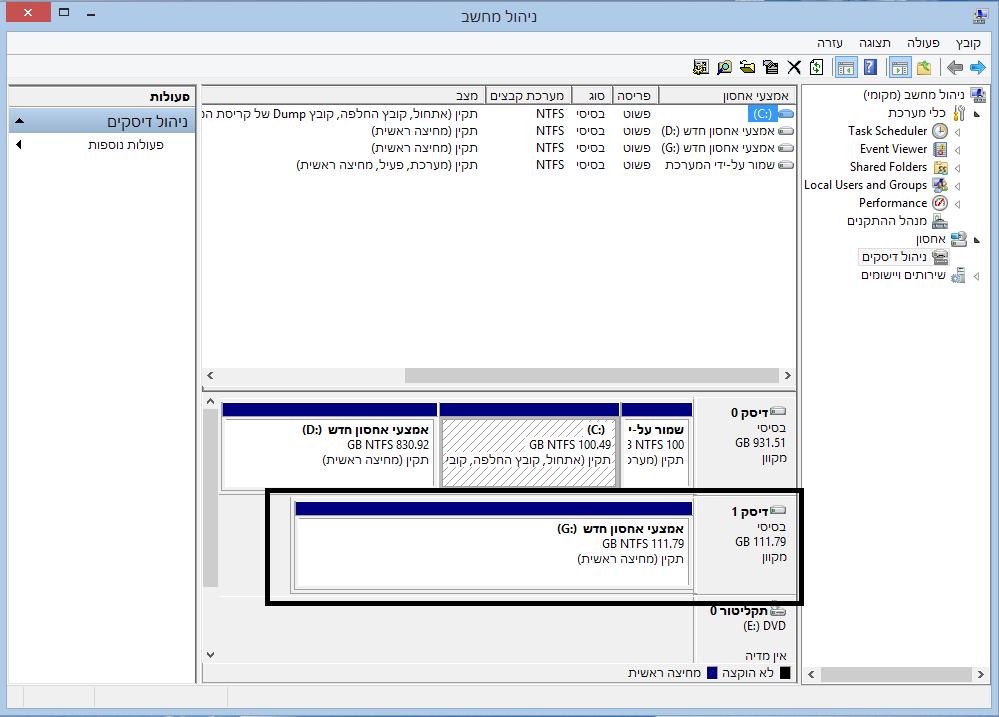Click the blue arrow navigation toolbar button

(x=977, y=68)
